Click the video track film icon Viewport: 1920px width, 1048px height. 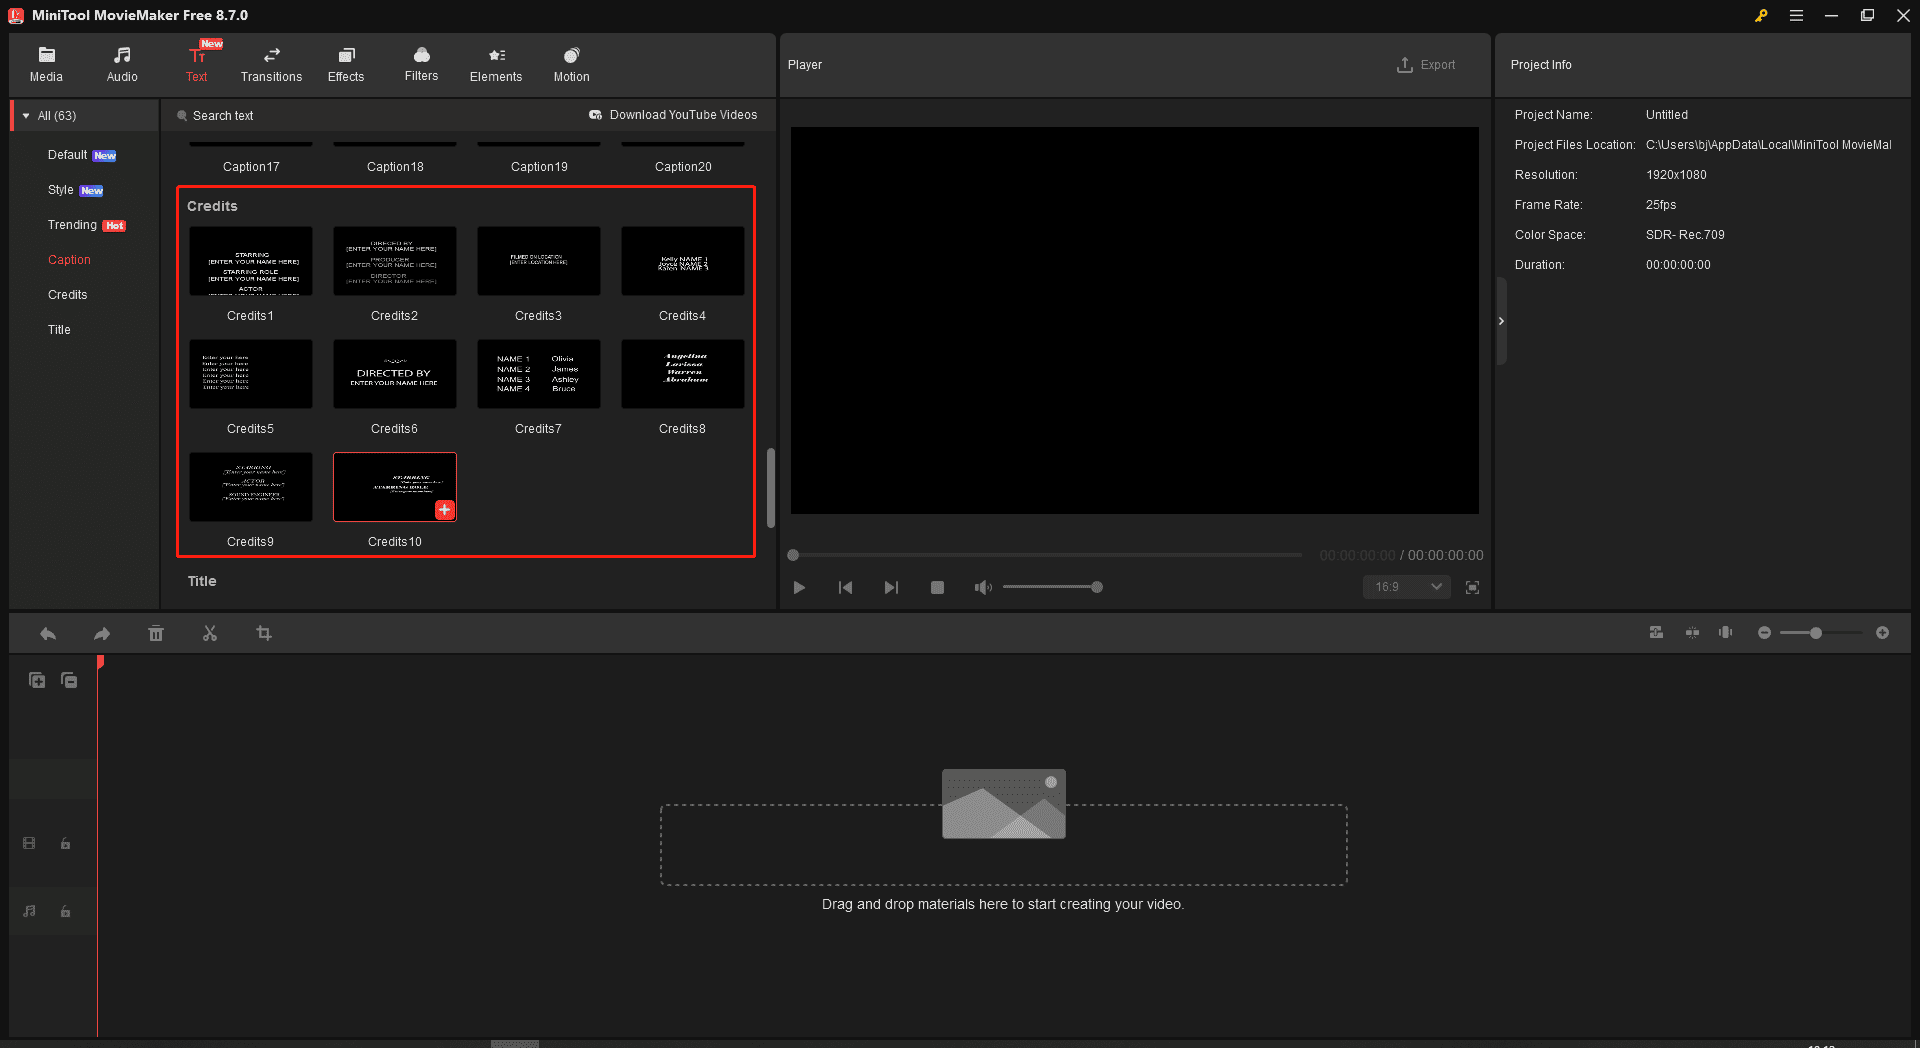[30, 844]
